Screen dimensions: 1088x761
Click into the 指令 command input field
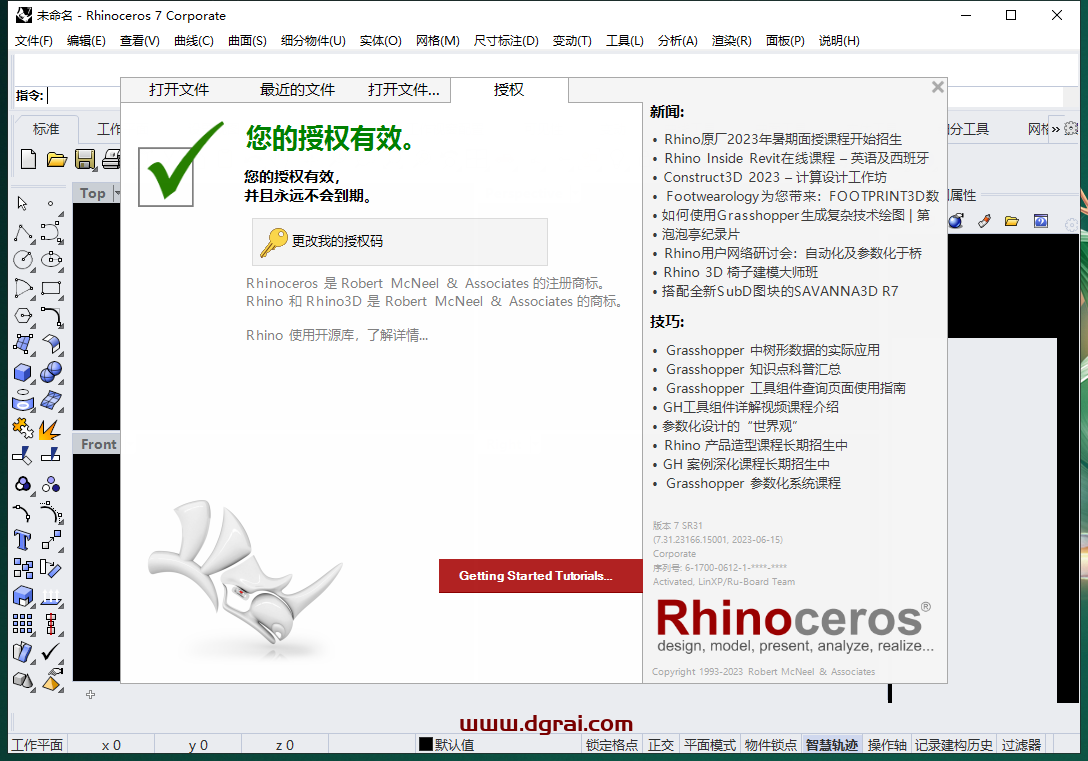pyautogui.click(x=83, y=96)
